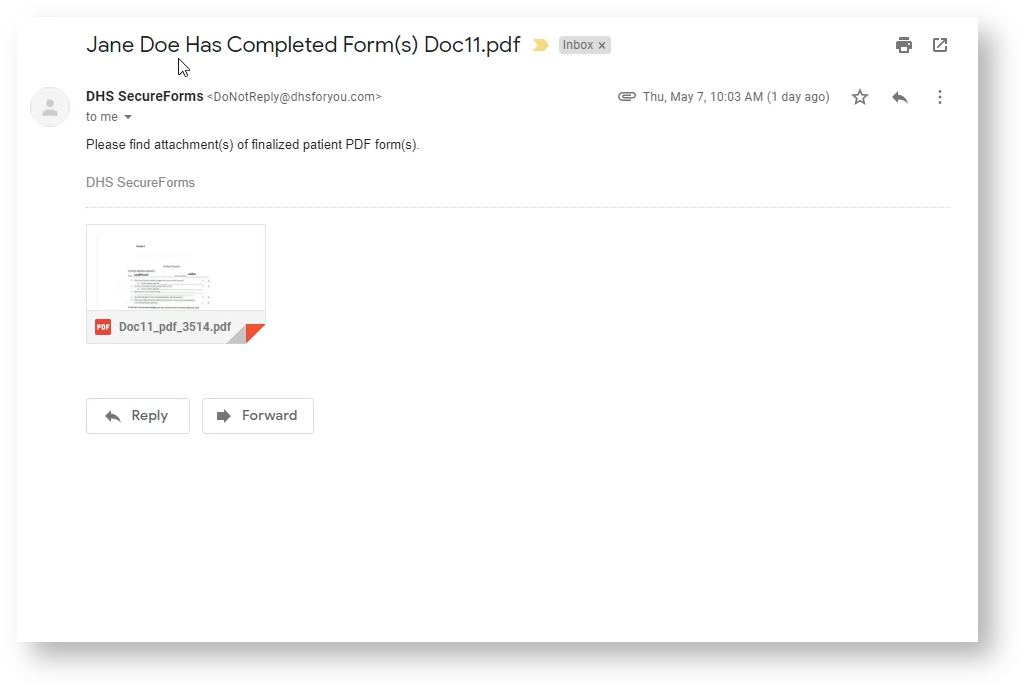Expand the 'to me' recipient details arrow

[x=128, y=117]
